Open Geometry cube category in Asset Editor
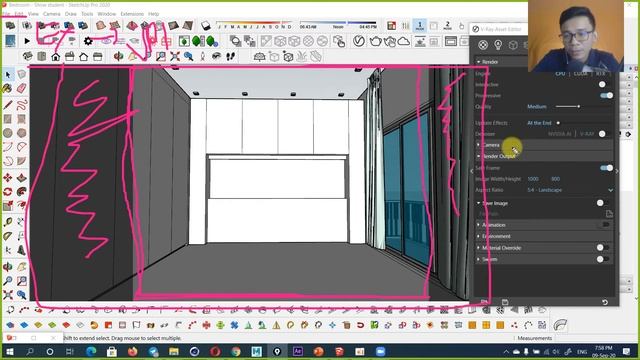This screenshot has width=640, height=360. [513, 45]
